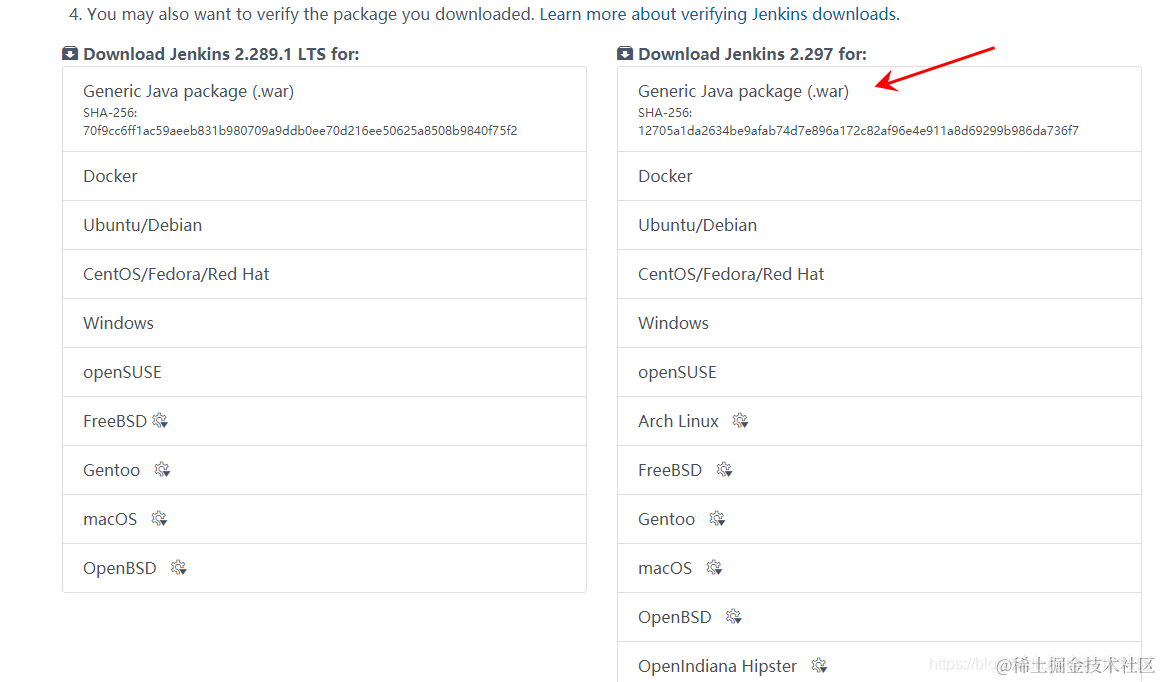Open Gentoo in the 2.297 column
The width and height of the screenshot is (1162, 682).
pyautogui.click(x=879, y=519)
